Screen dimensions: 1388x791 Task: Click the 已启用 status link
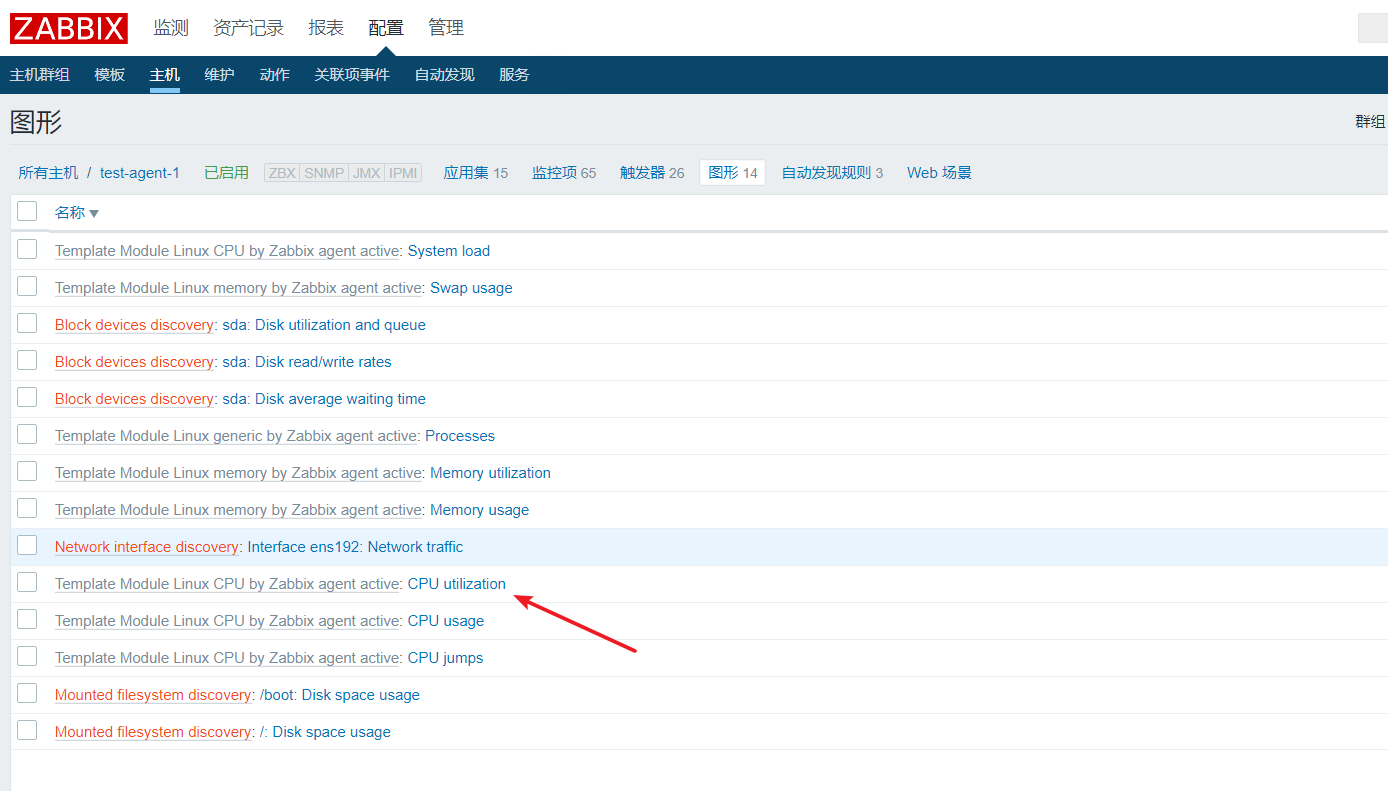click(x=226, y=173)
